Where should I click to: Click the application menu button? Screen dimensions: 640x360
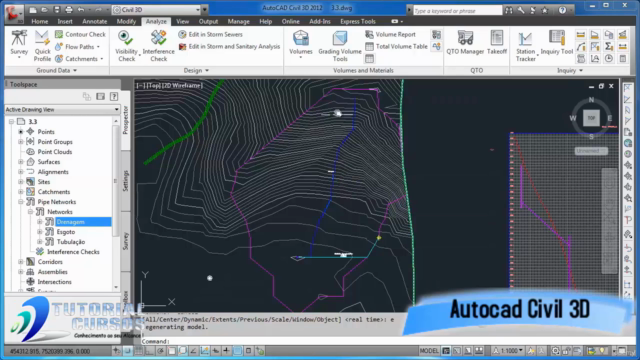click(x=13, y=13)
